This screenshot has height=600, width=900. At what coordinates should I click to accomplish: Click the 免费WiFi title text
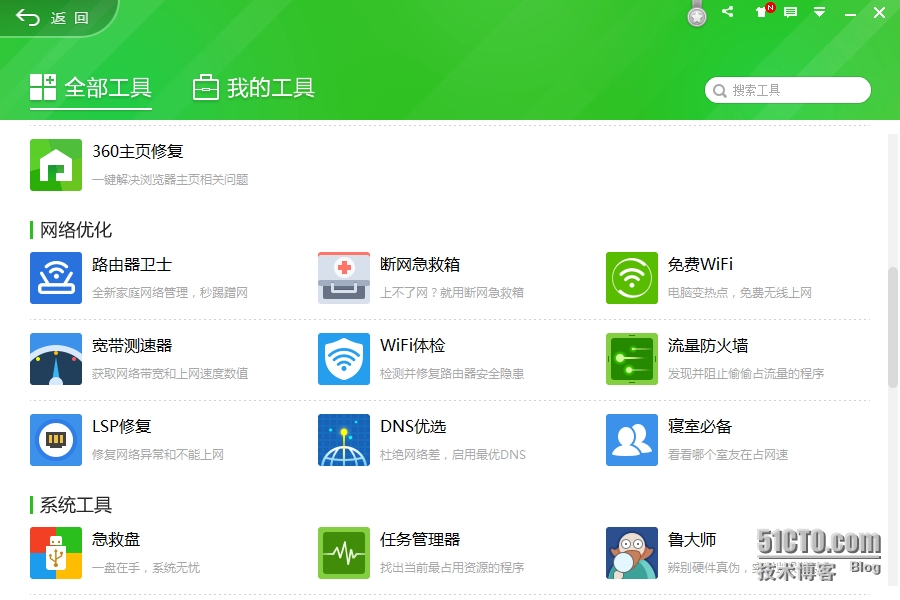(x=700, y=265)
